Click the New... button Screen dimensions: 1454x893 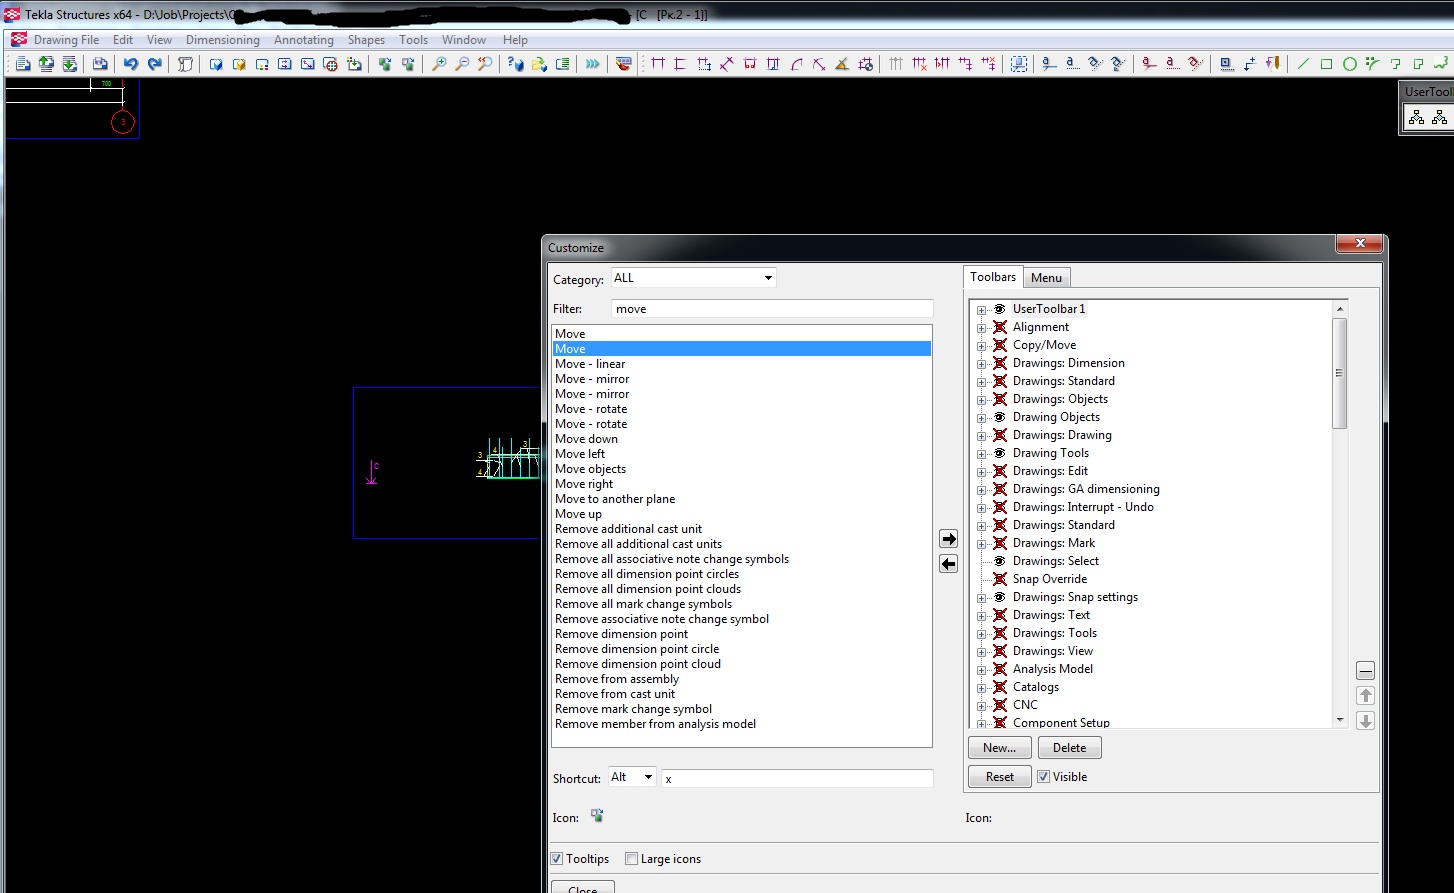point(999,748)
